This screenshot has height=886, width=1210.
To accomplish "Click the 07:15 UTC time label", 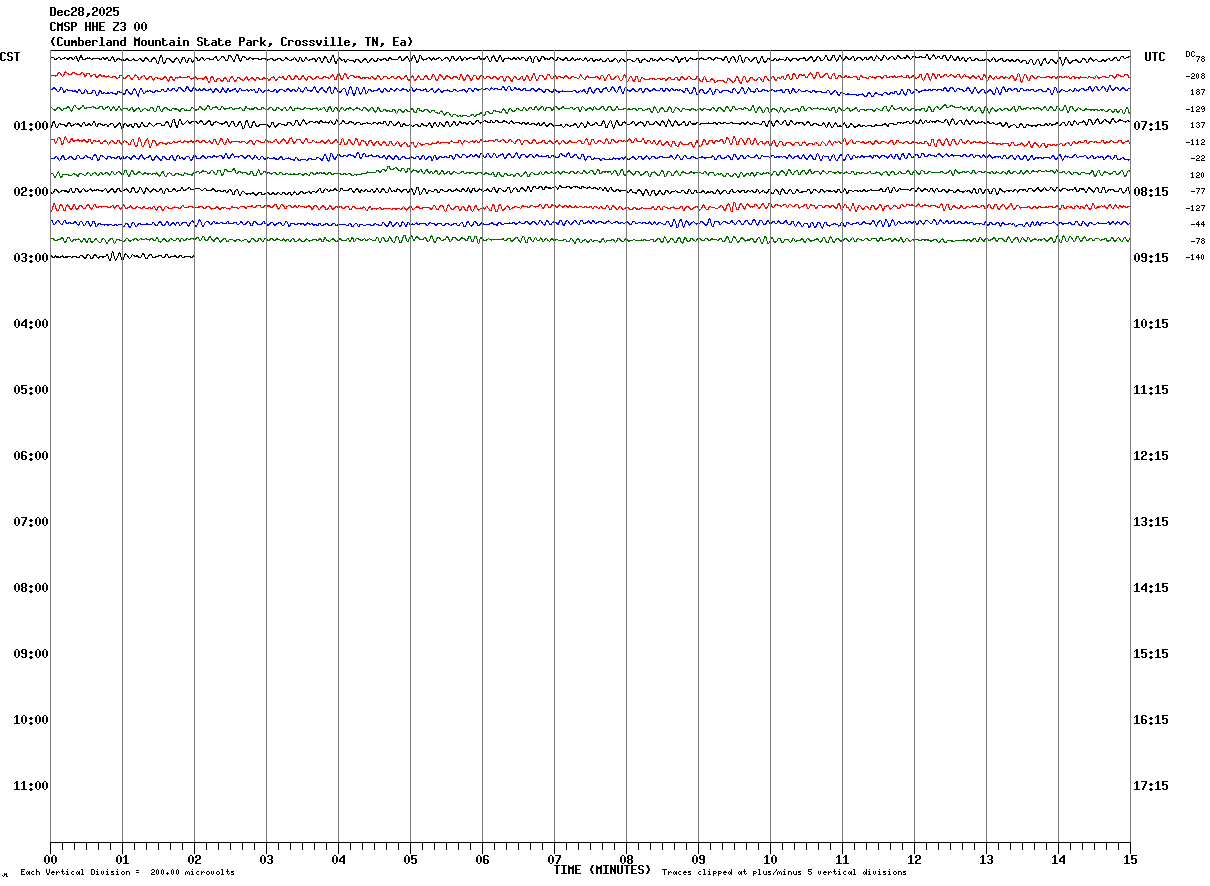I will coord(1151,126).
